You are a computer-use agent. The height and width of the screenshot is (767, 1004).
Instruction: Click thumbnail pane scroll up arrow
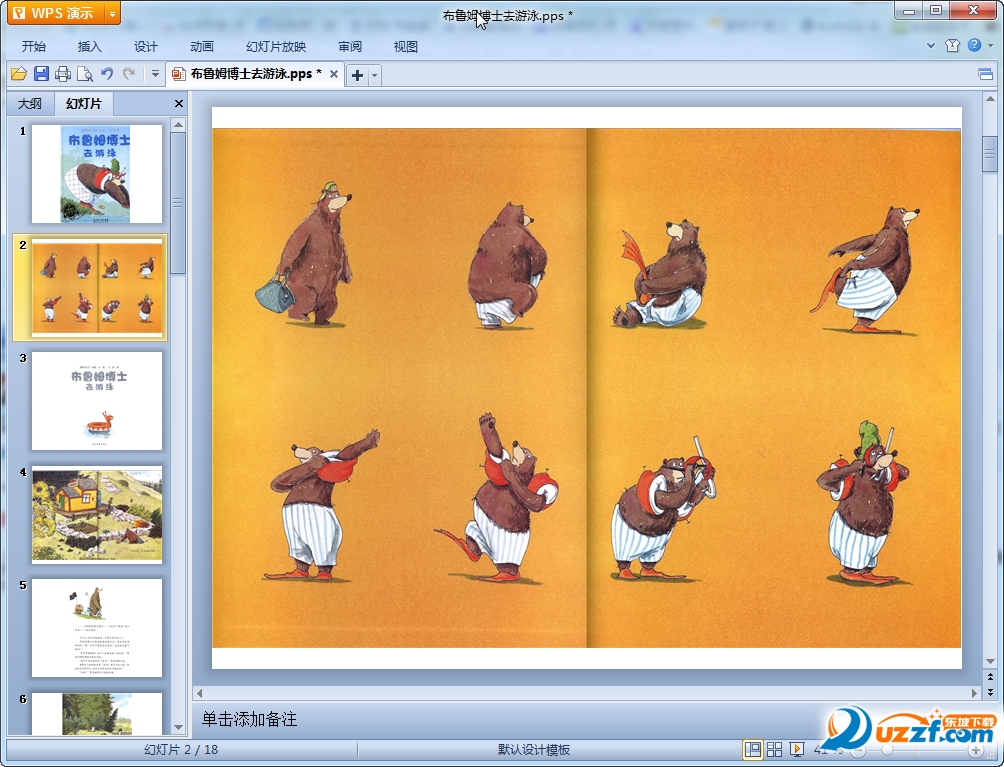[x=179, y=124]
